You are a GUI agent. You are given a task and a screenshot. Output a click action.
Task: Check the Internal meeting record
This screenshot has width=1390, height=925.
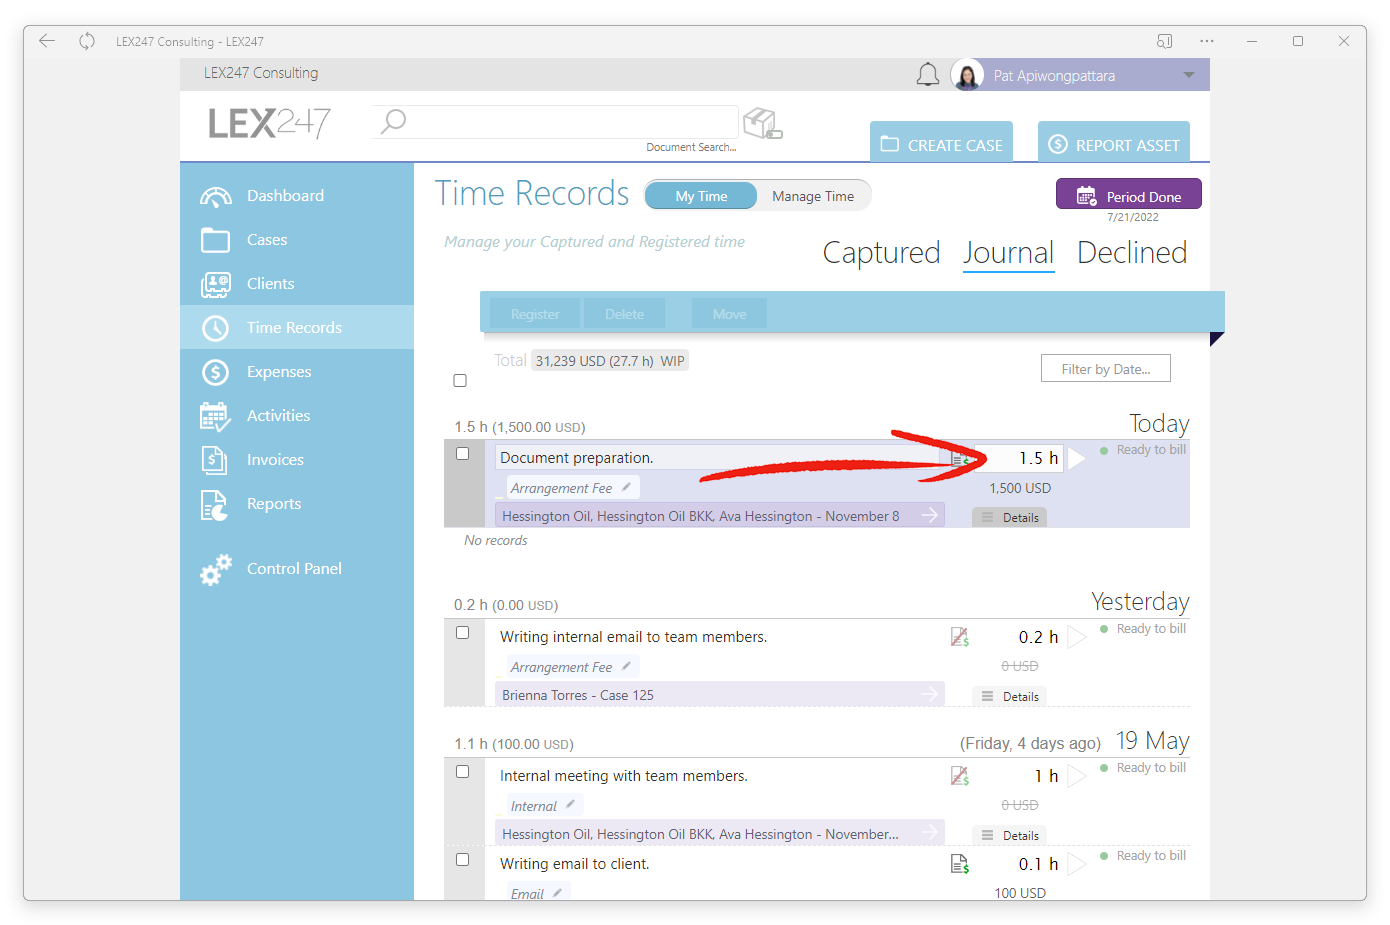(x=462, y=772)
